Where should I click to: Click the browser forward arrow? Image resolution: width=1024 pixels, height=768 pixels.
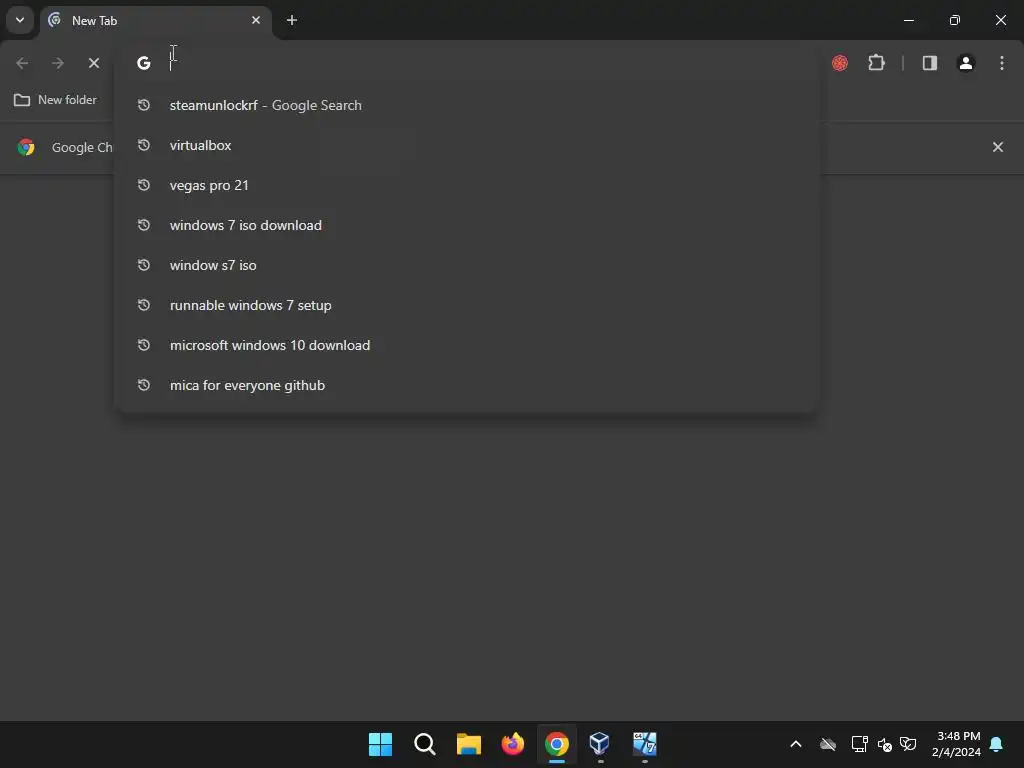(x=58, y=63)
